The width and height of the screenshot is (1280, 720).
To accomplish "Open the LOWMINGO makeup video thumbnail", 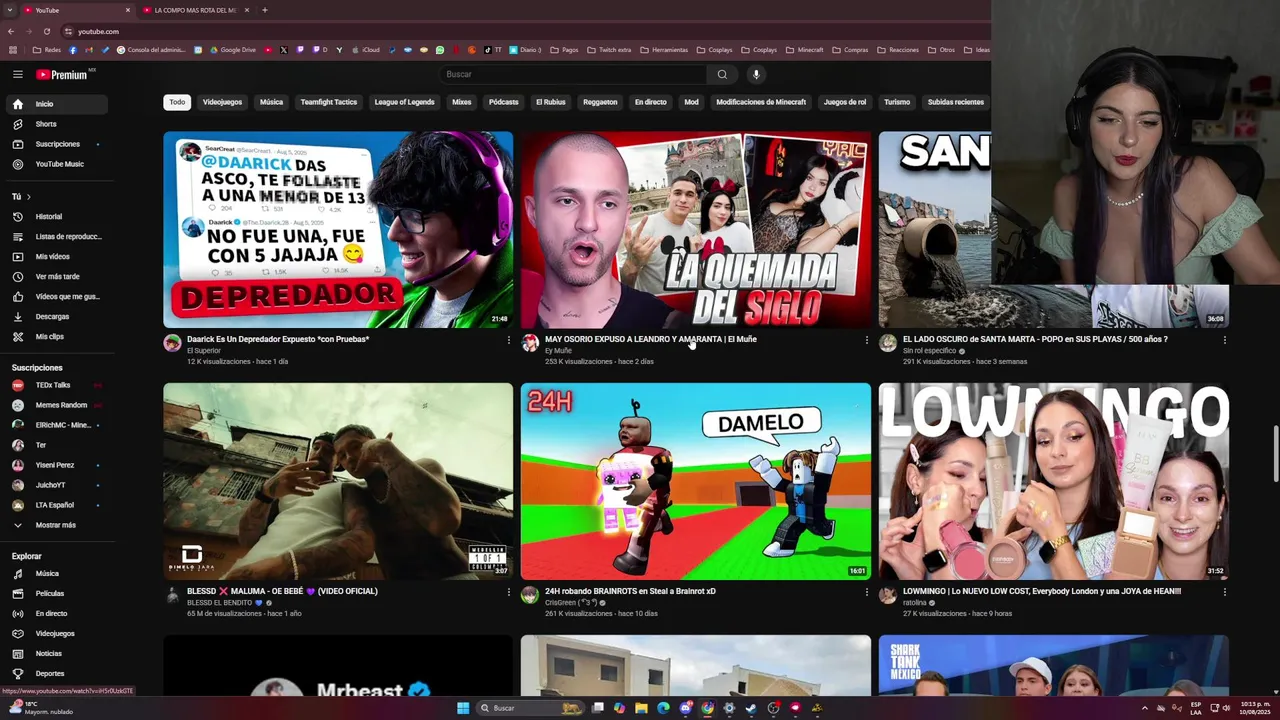I will [x=1054, y=481].
